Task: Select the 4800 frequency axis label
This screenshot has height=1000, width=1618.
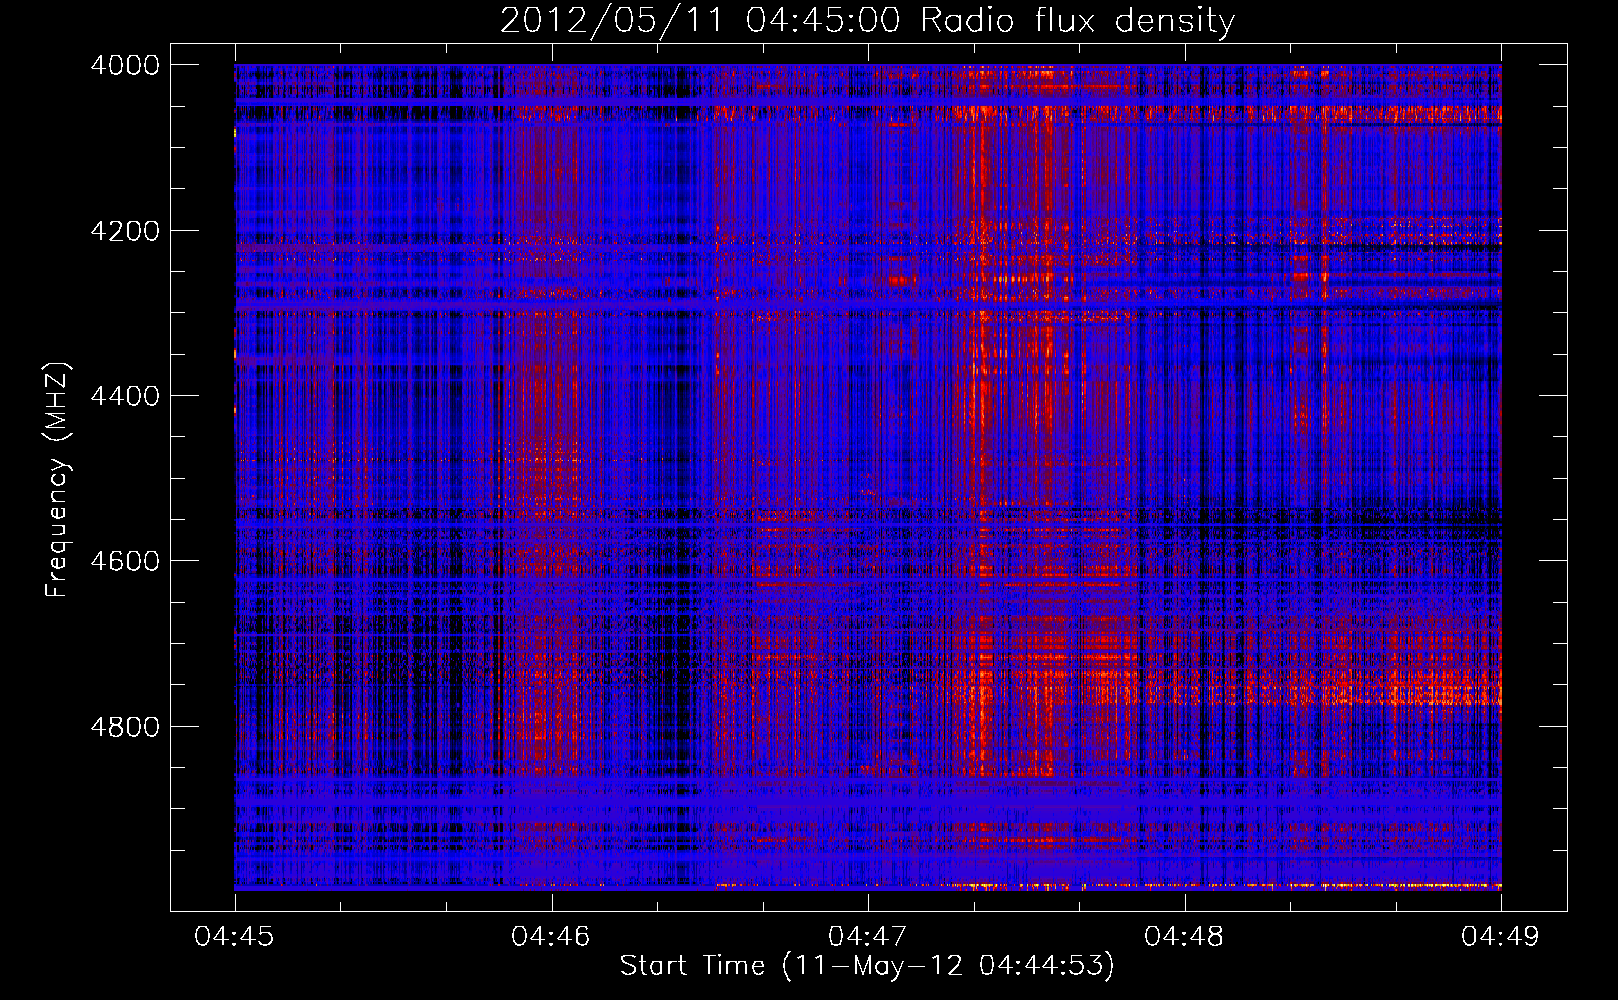Action: (125, 727)
